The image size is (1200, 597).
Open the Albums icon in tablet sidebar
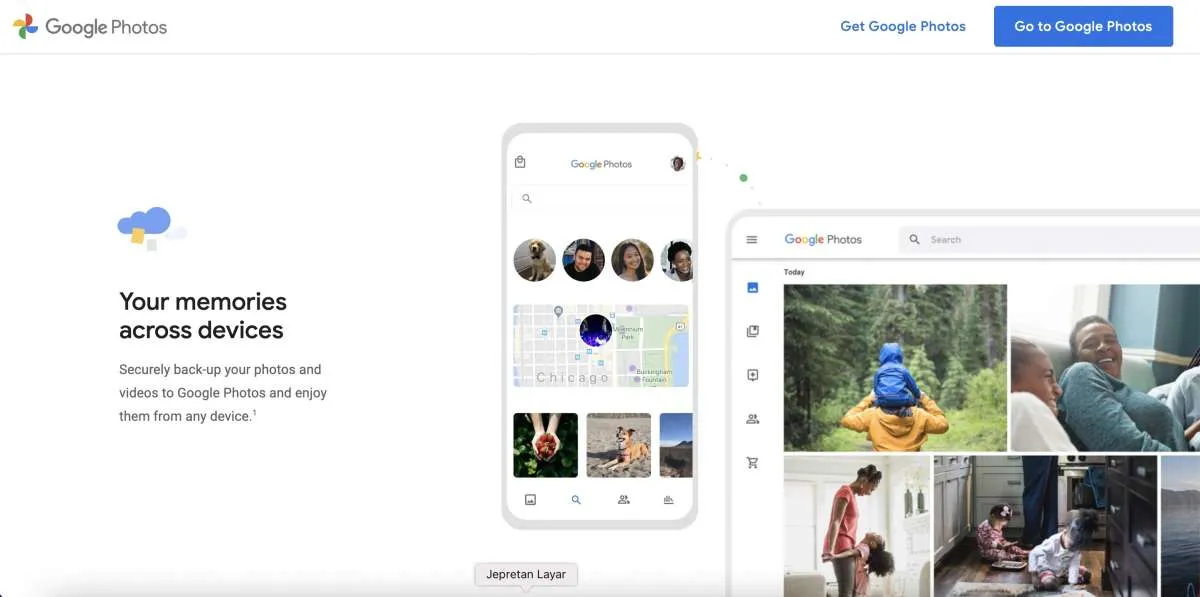(x=752, y=331)
